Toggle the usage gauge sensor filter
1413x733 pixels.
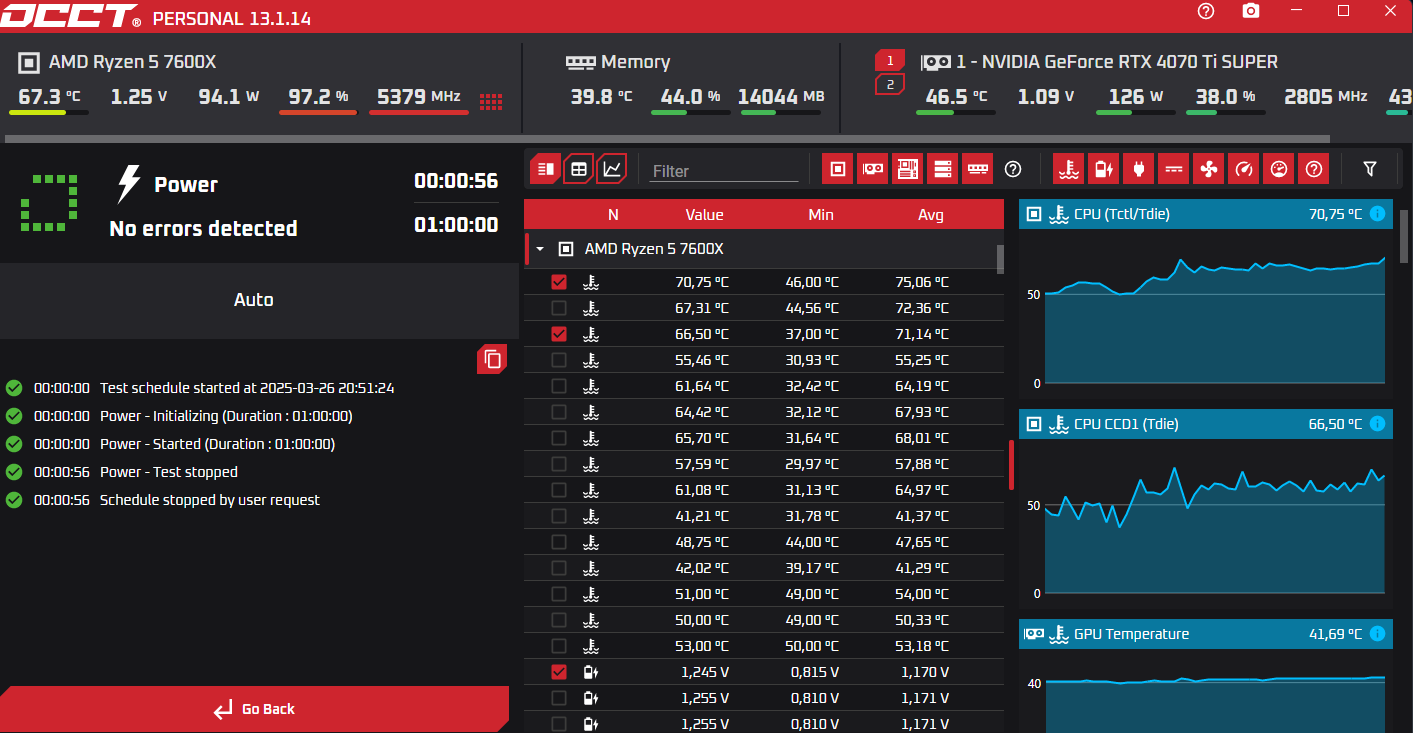tap(1278, 169)
